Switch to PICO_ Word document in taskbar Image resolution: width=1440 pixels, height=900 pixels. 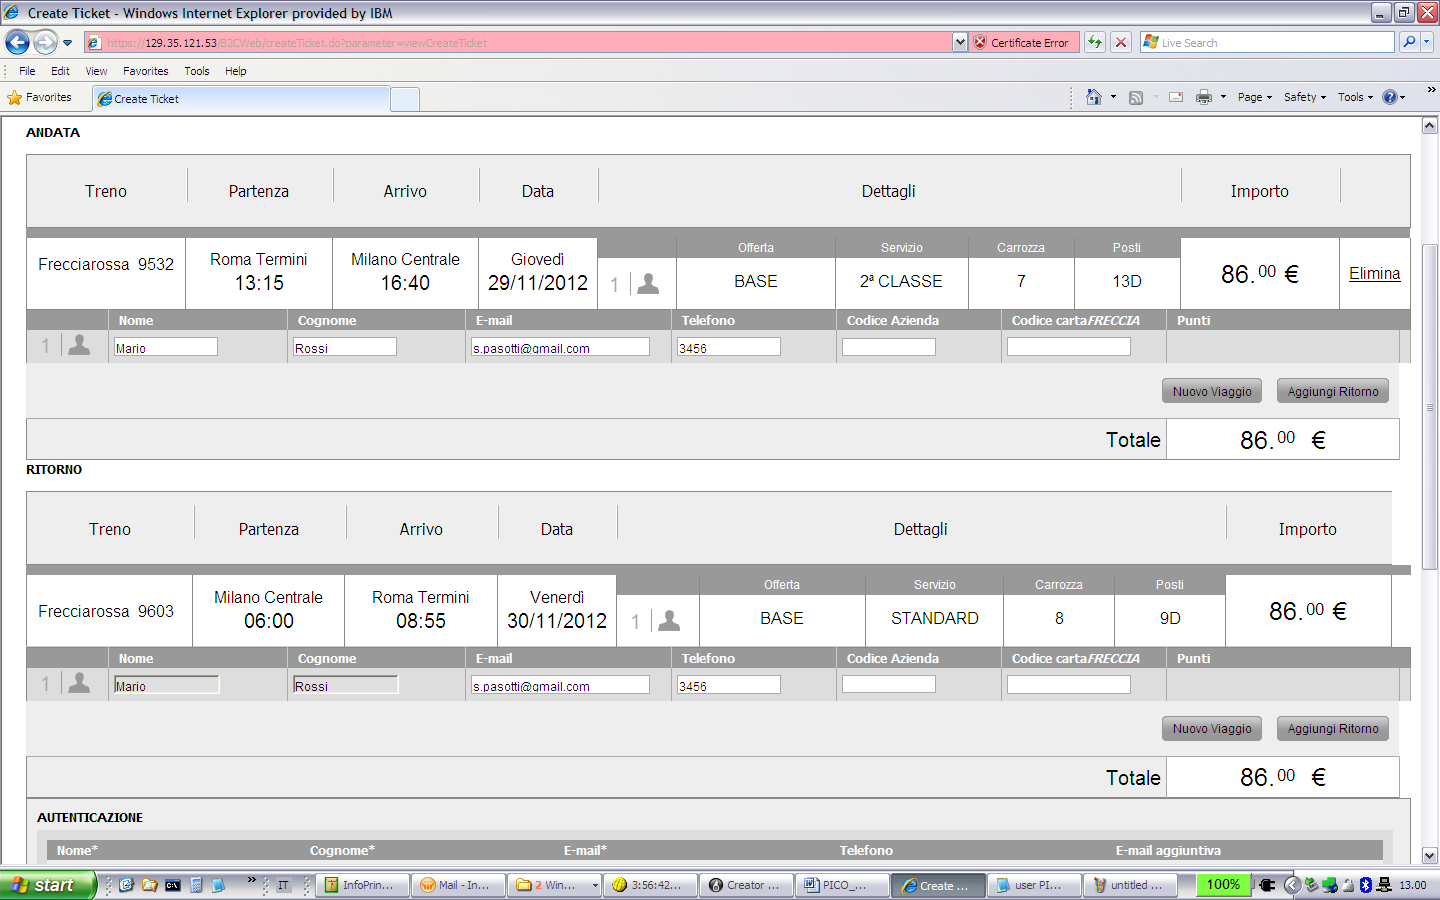842,885
